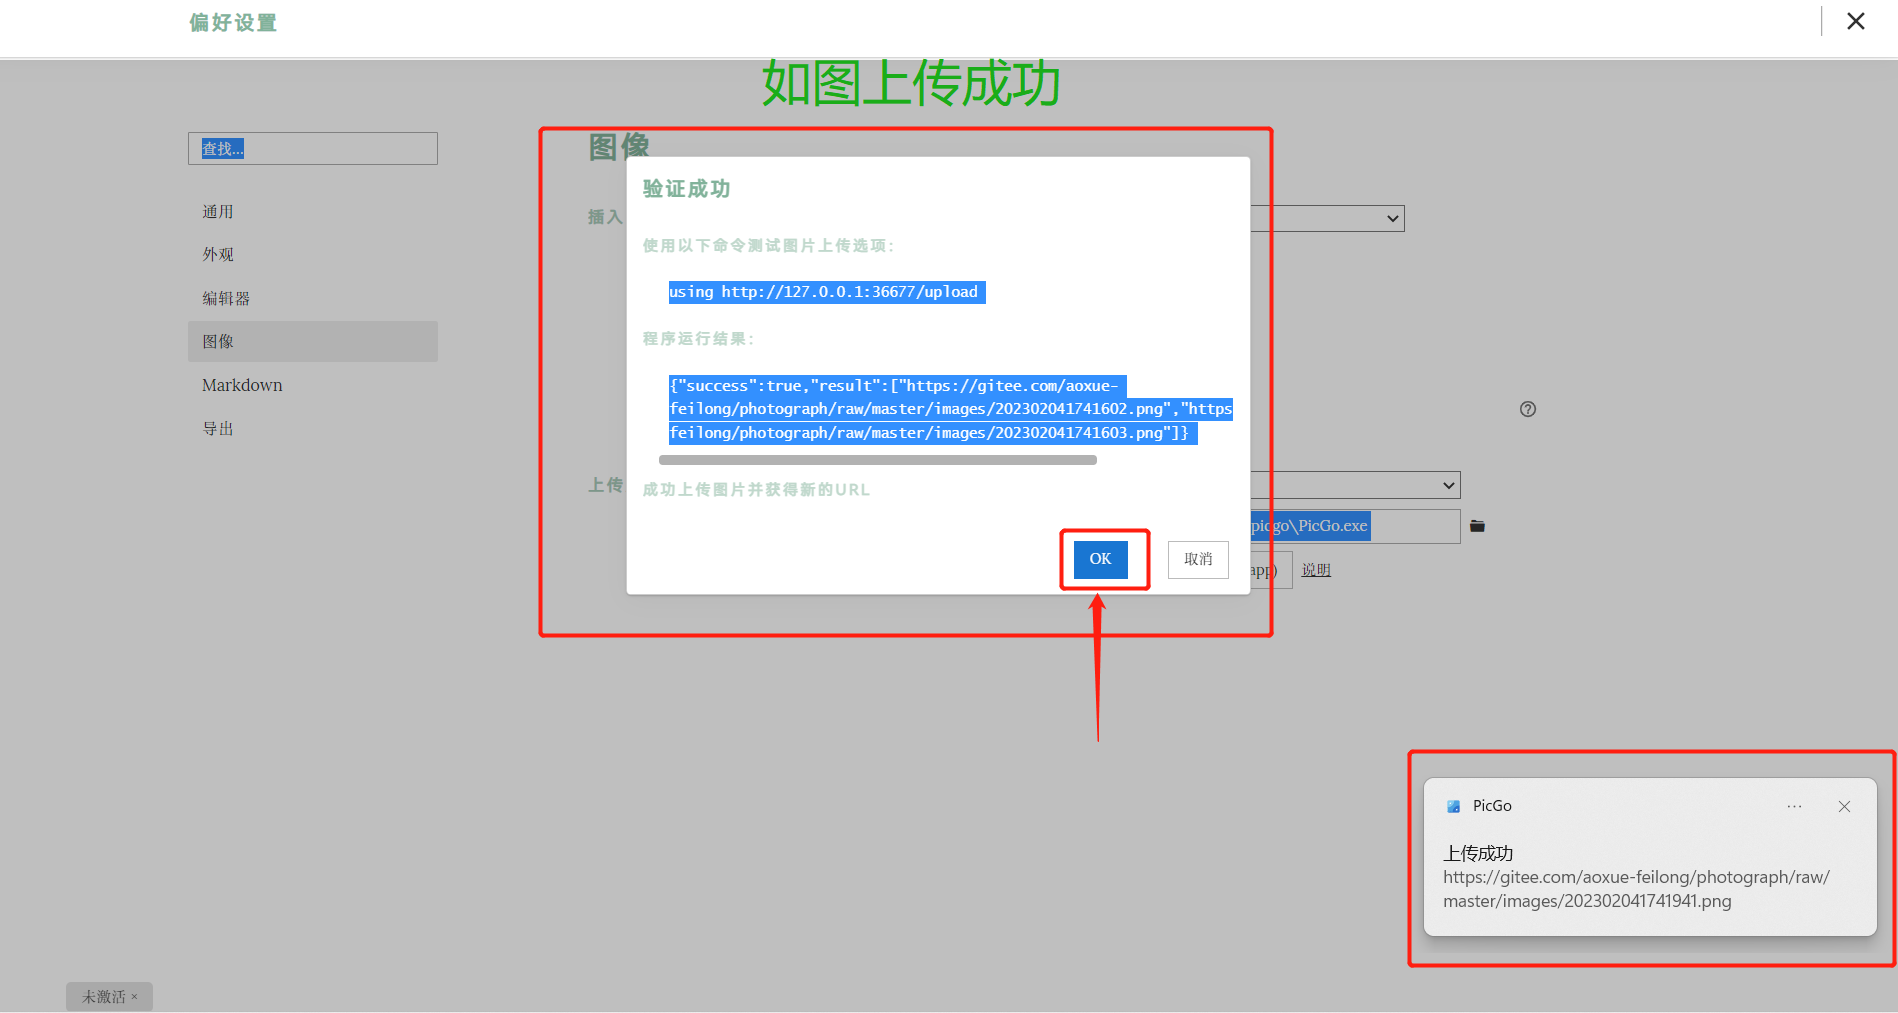This screenshot has height=1013, width=1898.
Task: Click the 验证成功 dialog heading
Action: (686, 189)
